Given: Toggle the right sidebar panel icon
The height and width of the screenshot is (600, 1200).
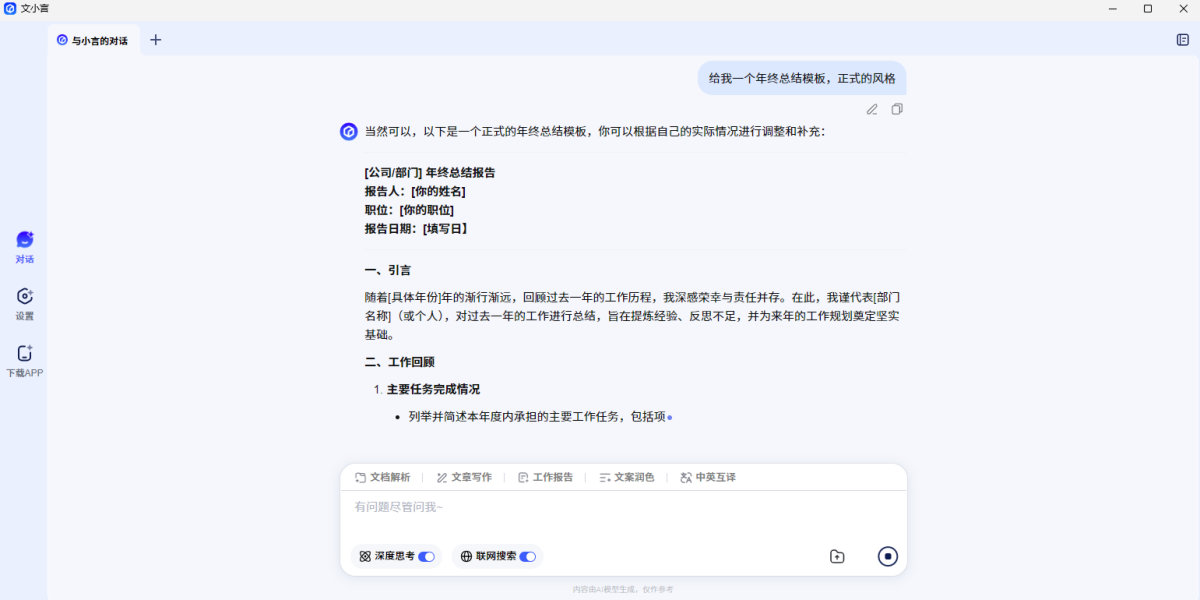Looking at the screenshot, I should click(x=1182, y=40).
